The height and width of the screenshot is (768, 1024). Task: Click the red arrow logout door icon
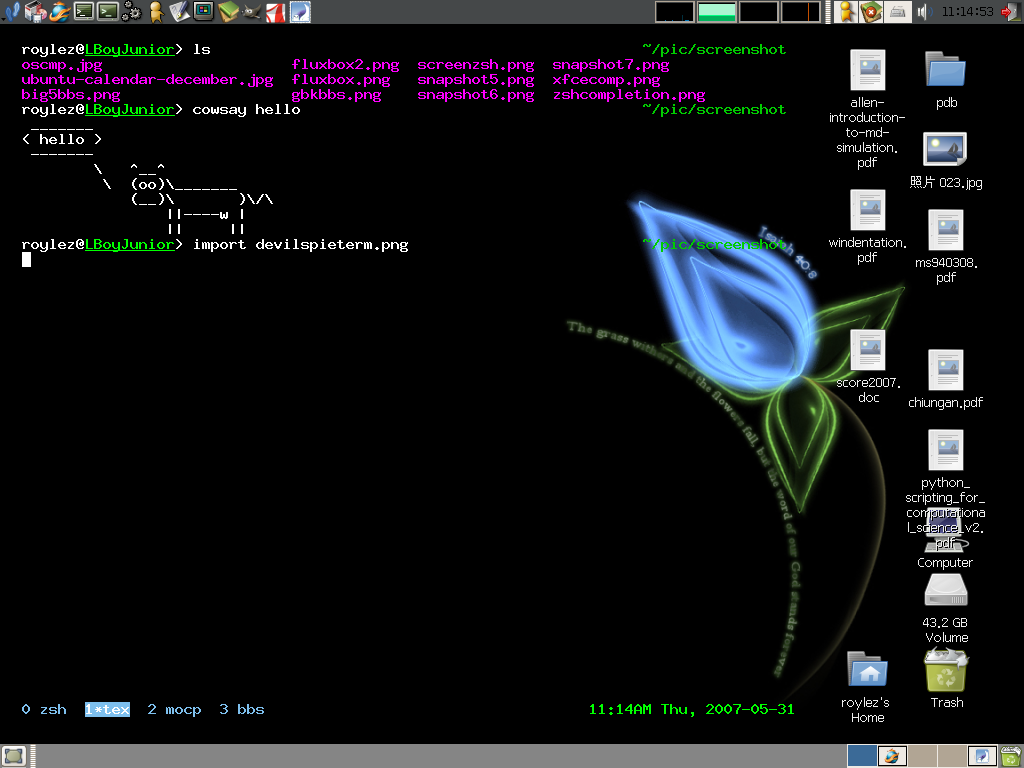(x=1011, y=12)
